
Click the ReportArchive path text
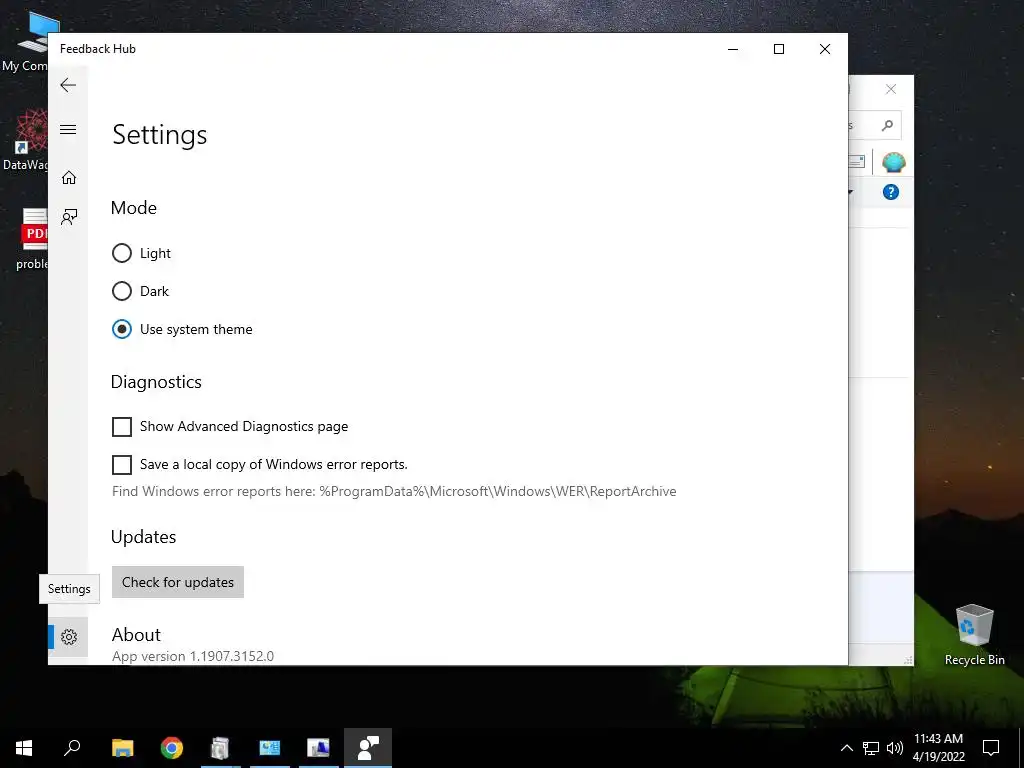click(498, 491)
